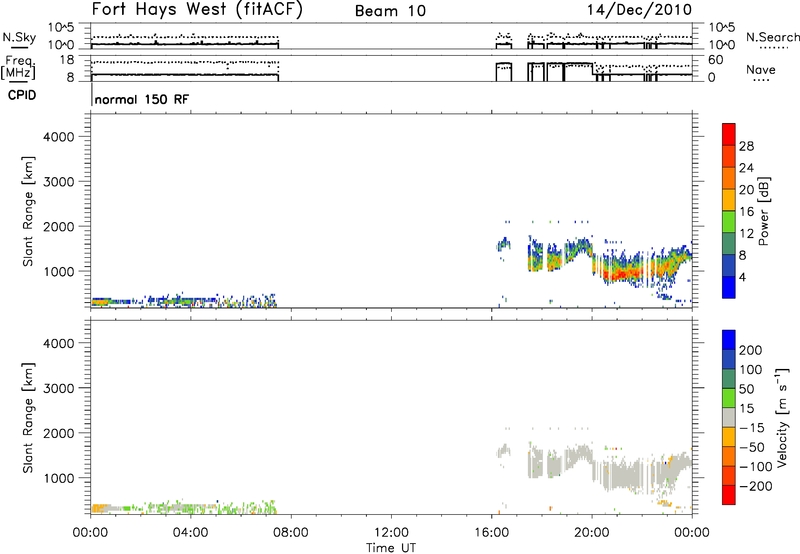Click the Velocity [m s-1] colorbar title
This screenshot has height=554, width=800.
tap(782, 417)
